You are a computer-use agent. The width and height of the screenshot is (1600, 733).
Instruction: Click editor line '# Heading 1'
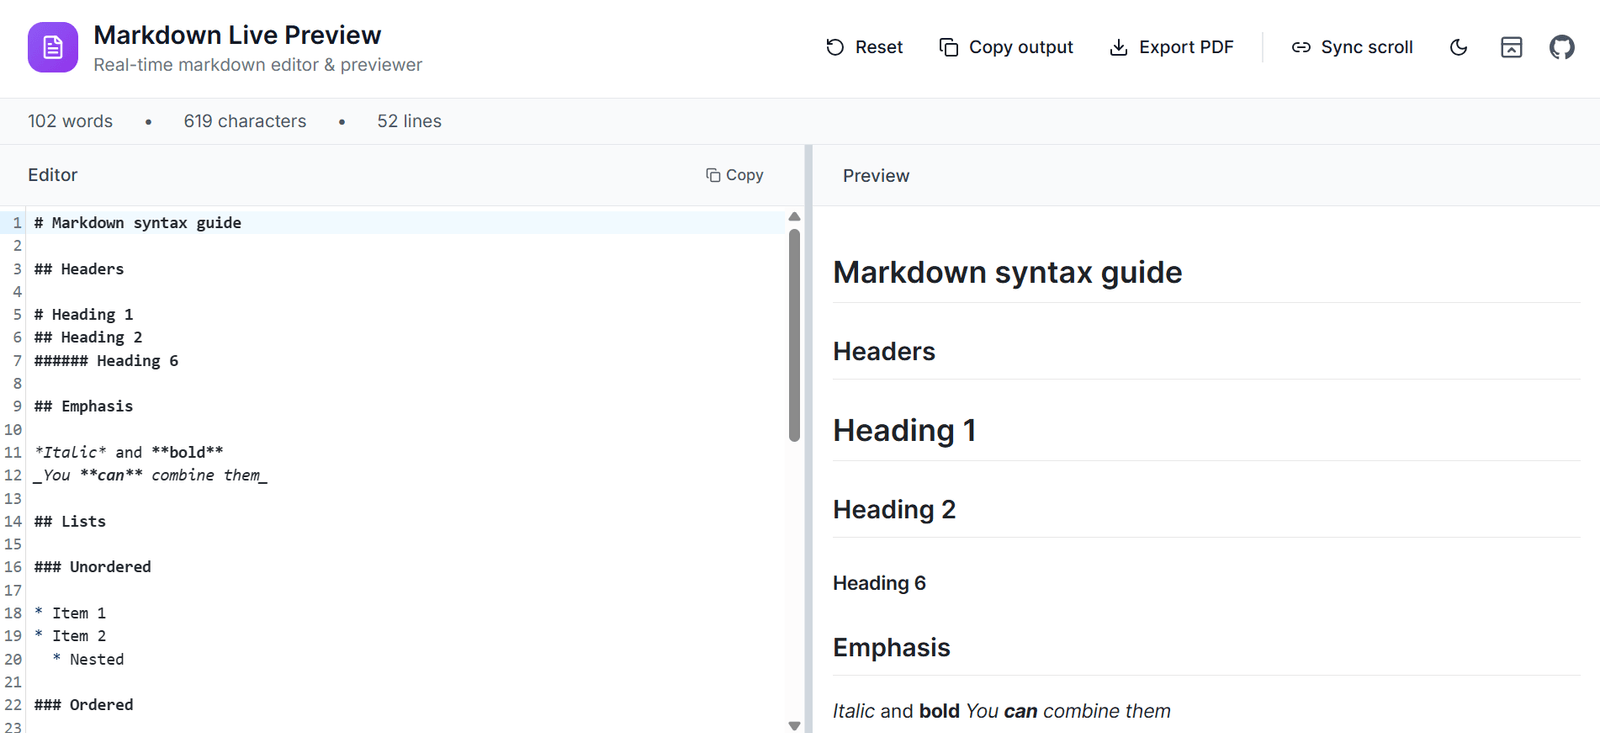pyautogui.click(x=84, y=314)
